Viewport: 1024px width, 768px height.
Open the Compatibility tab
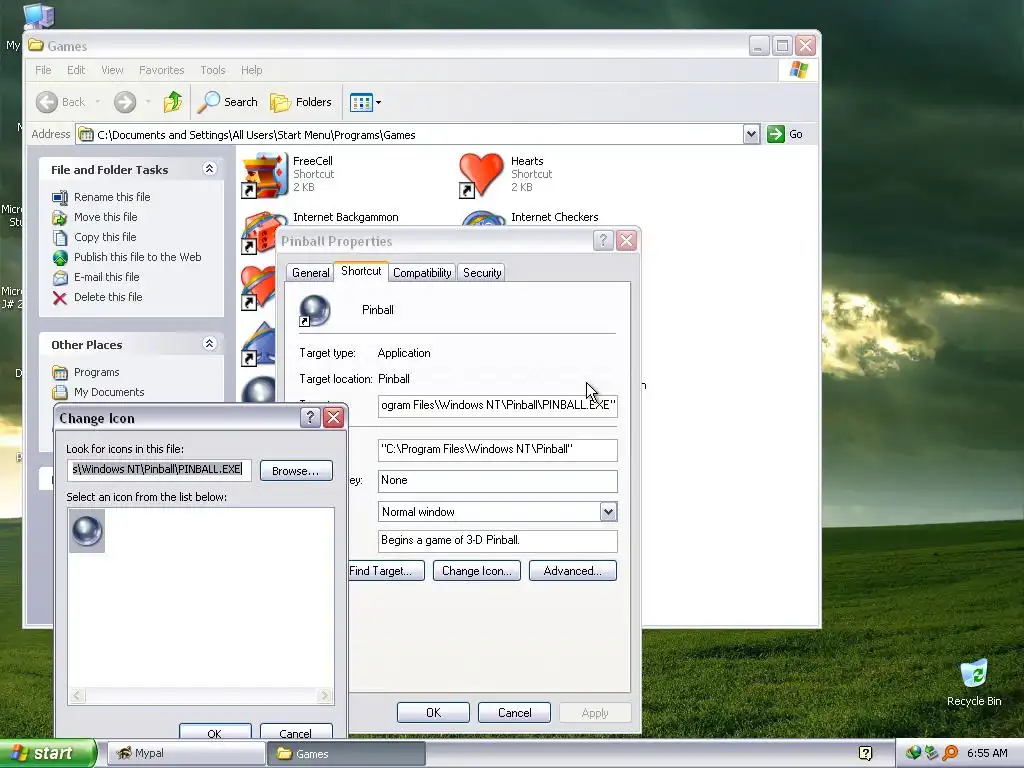(x=422, y=272)
